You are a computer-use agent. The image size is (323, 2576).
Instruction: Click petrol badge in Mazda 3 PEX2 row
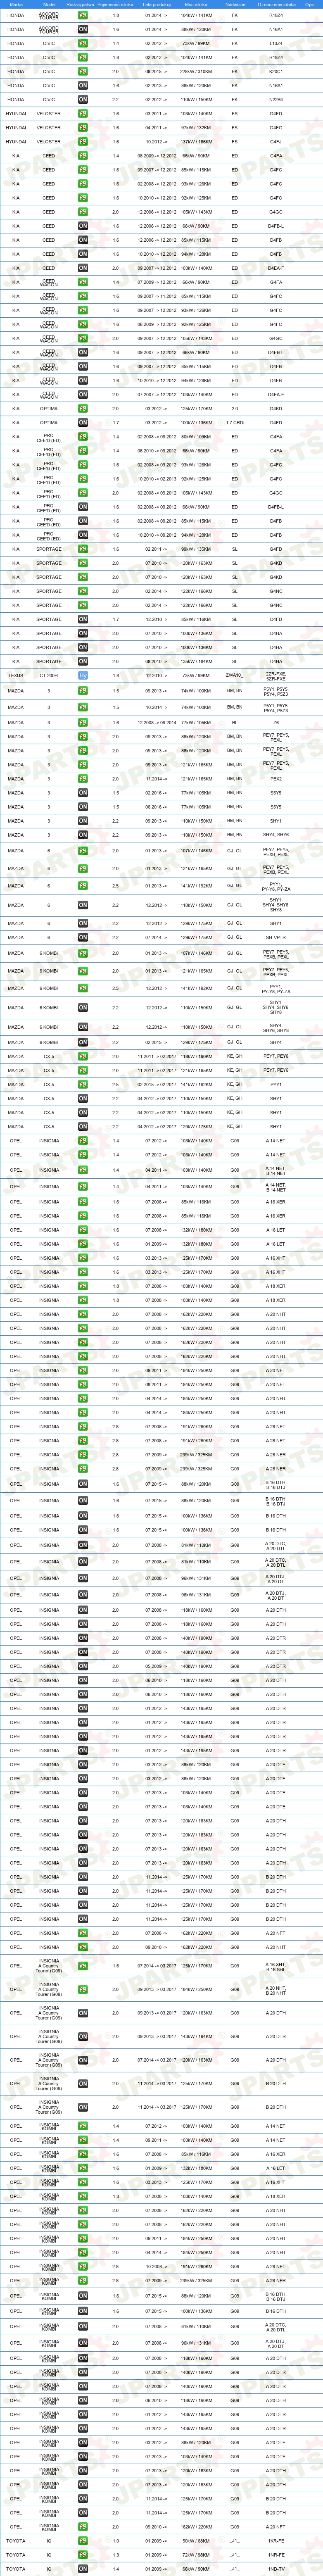coord(83,779)
